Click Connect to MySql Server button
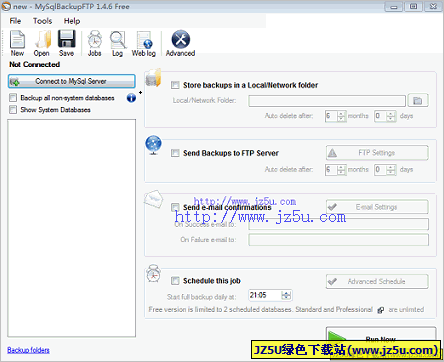This screenshot has width=444, height=362. [72, 81]
